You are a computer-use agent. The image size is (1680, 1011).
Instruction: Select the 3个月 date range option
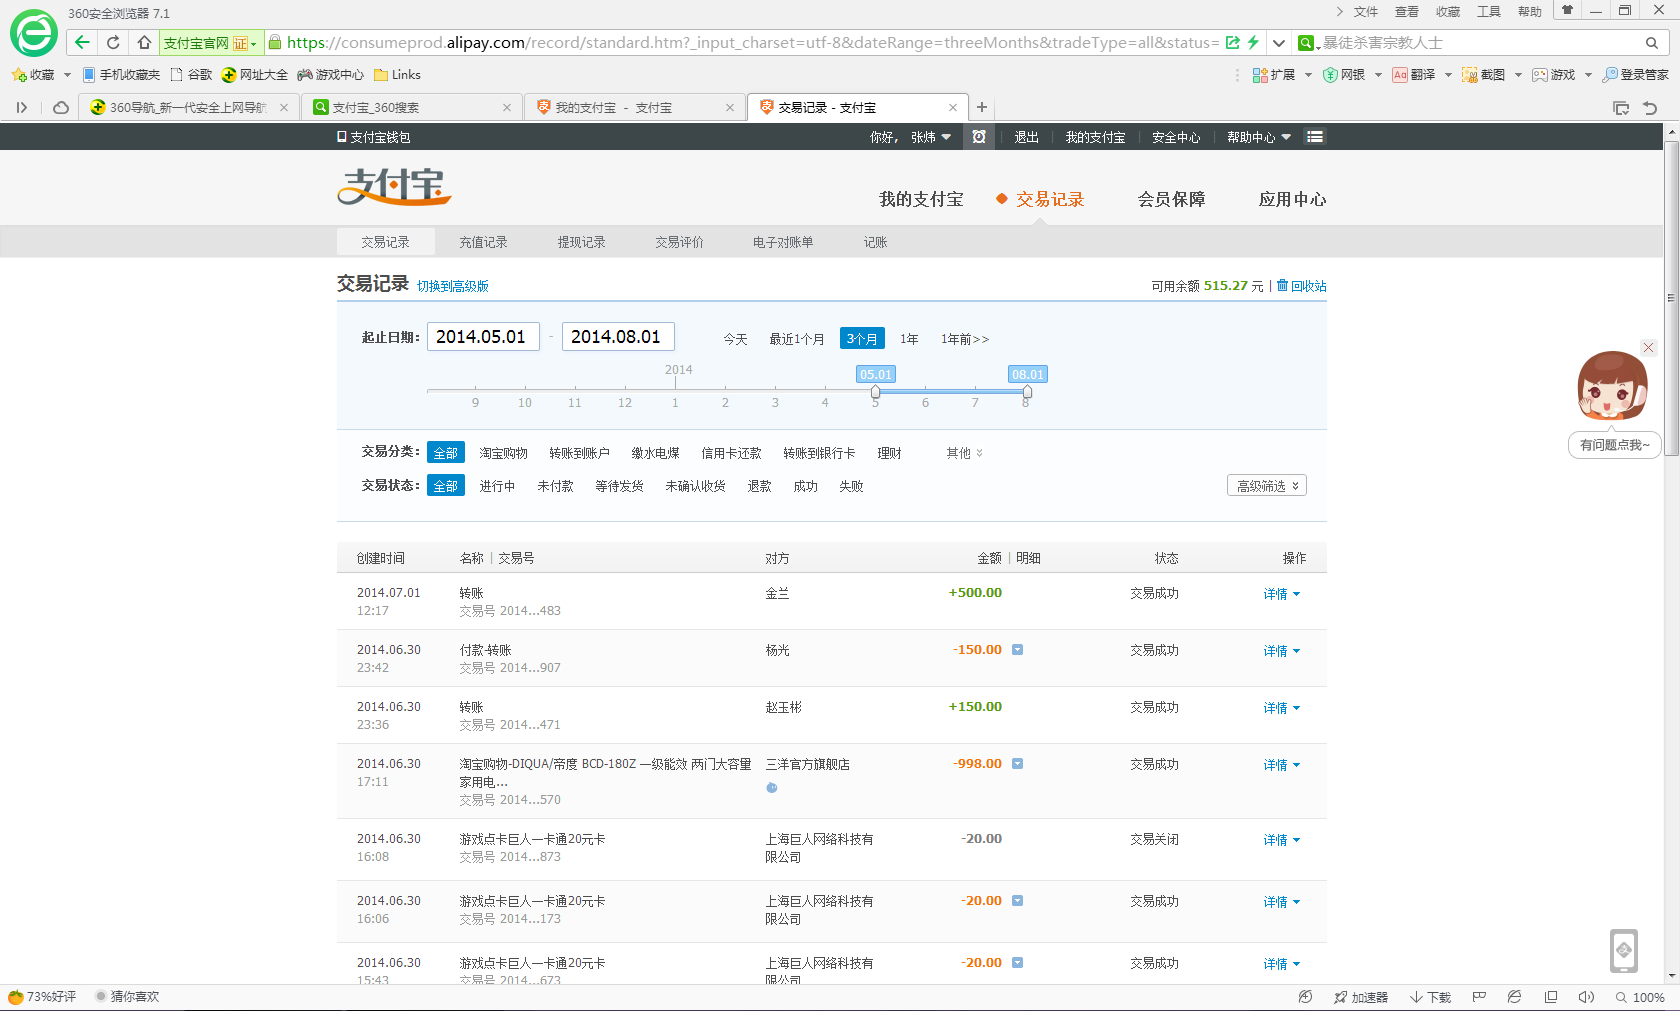861,339
